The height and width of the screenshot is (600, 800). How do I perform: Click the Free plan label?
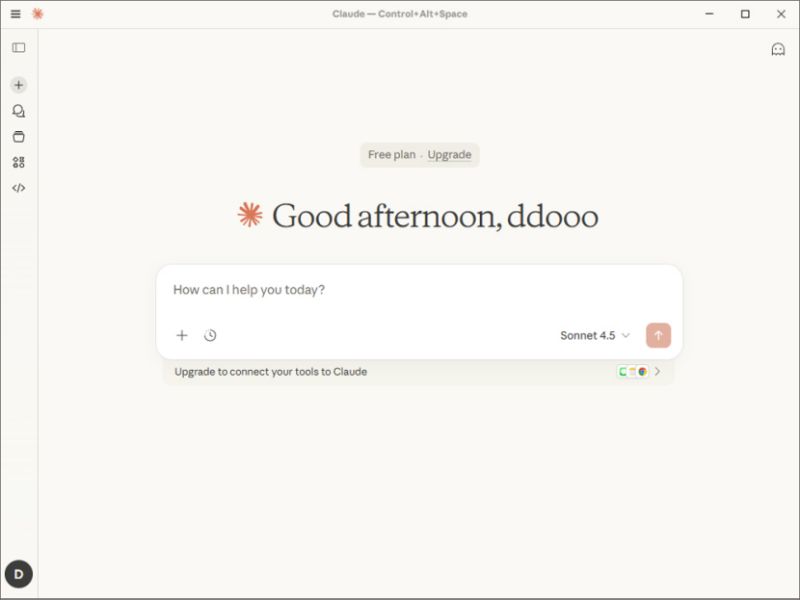coord(392,155)
